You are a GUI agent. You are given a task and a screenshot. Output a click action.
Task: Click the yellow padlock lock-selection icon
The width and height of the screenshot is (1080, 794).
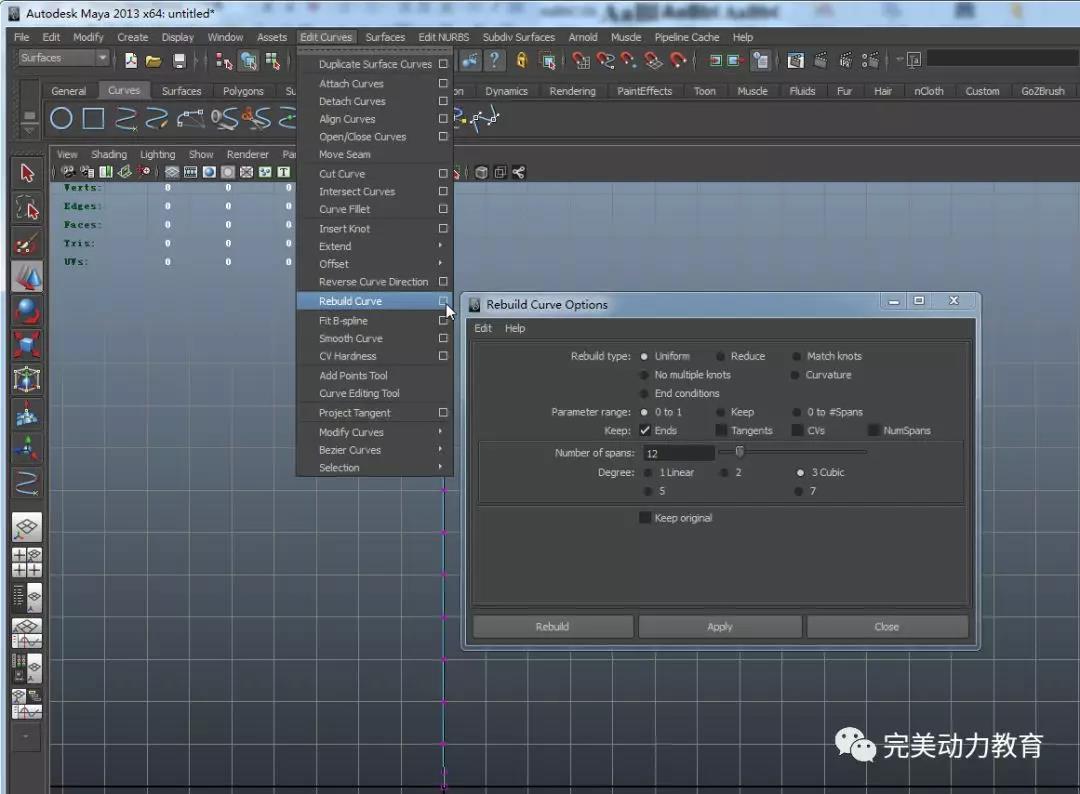pyautogui.click(x=521, y=61)
